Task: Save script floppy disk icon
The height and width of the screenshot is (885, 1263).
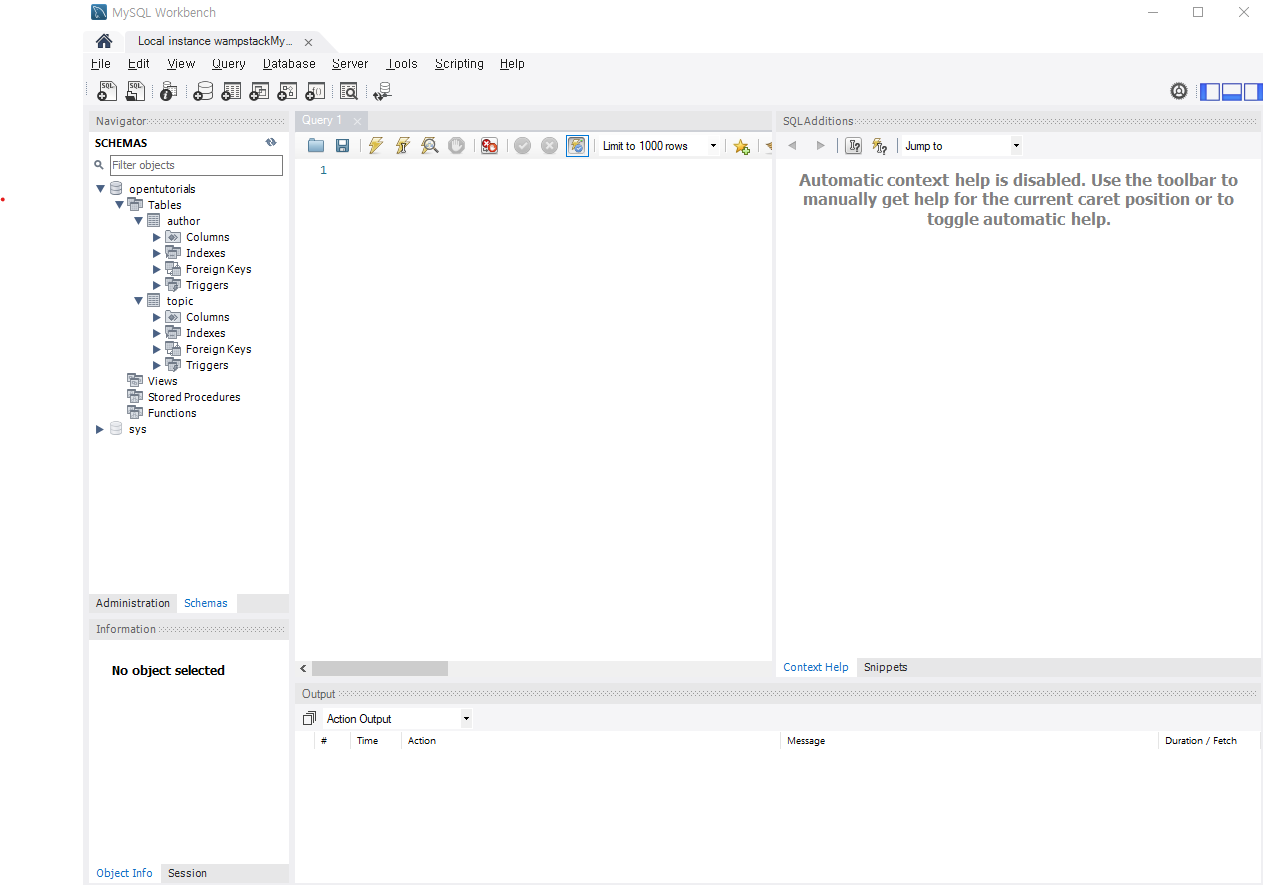Action: (x=342, y=146)
